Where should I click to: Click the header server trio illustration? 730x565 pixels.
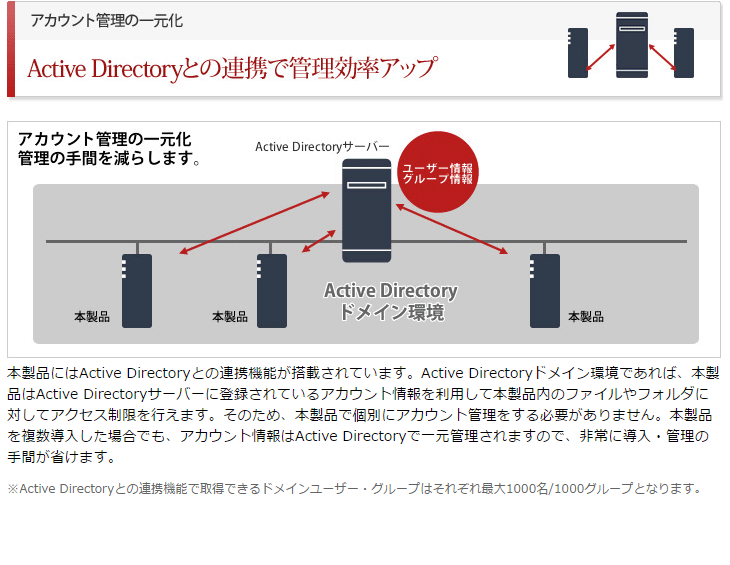631,45
